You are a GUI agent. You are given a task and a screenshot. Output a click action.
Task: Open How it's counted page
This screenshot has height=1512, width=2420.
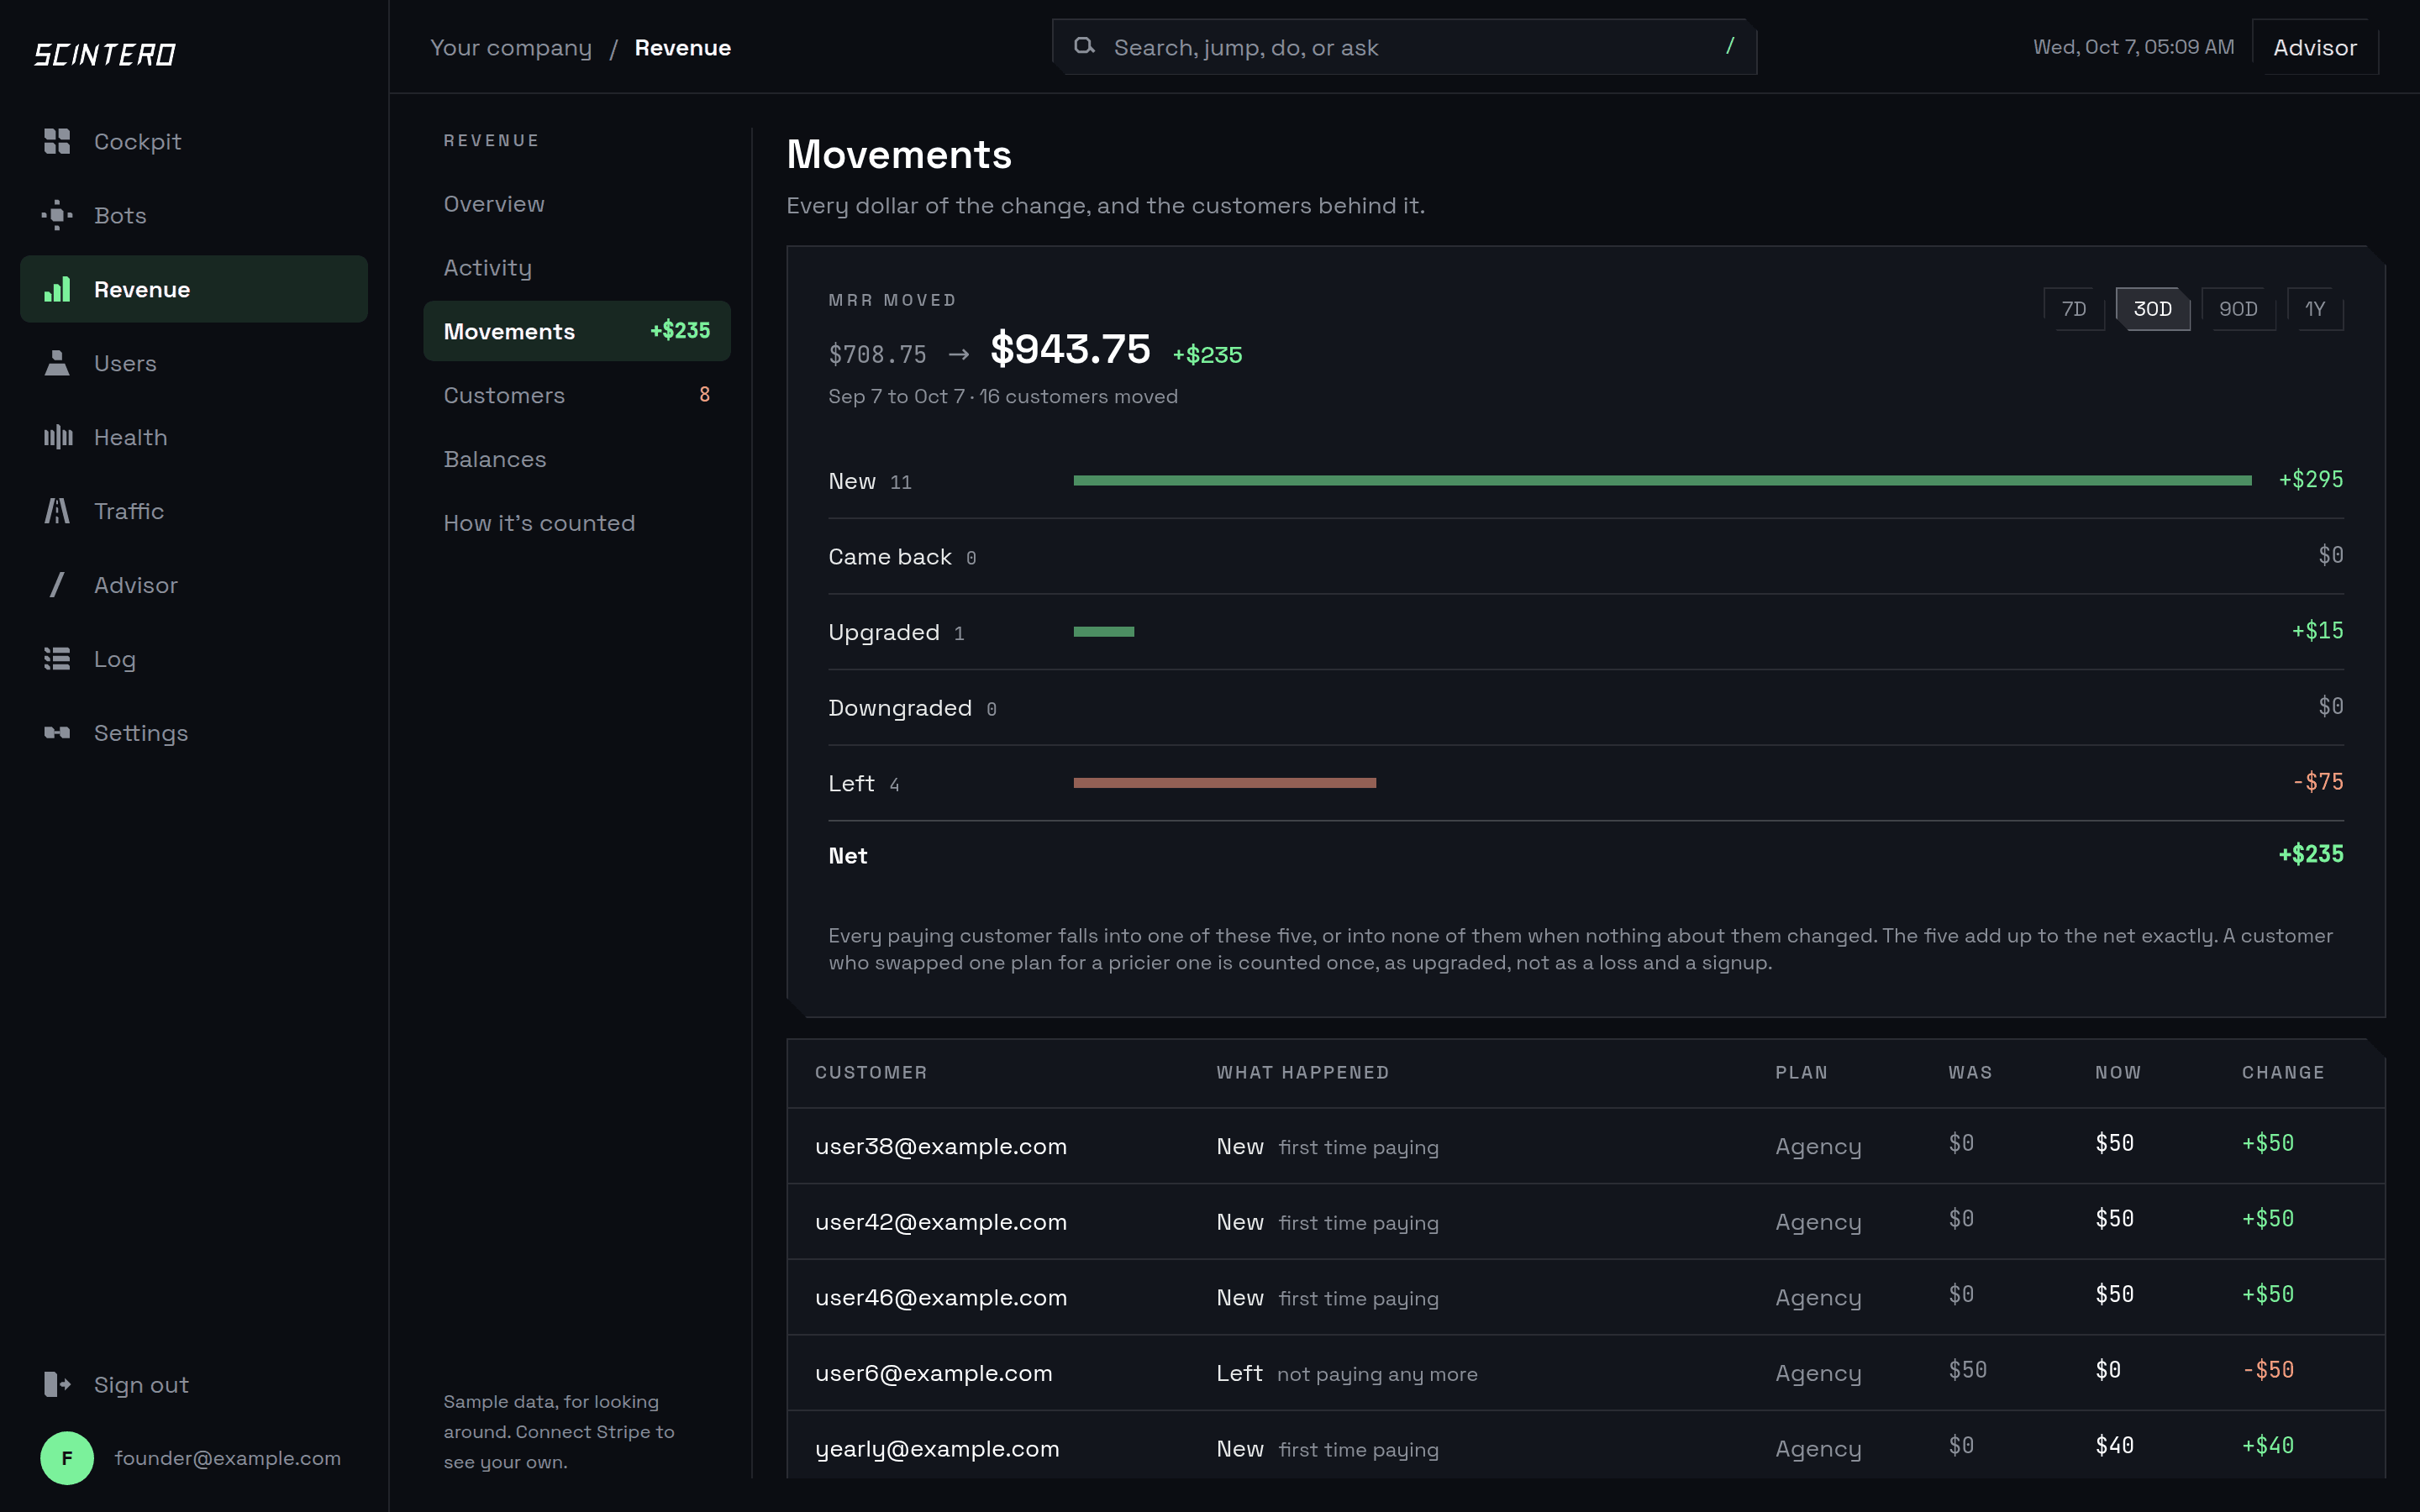(x=577, y=523)
